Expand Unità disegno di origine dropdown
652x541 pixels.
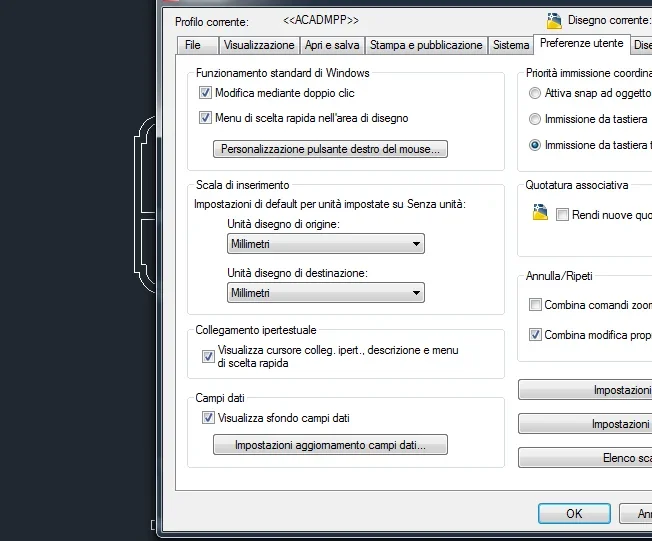[326, 244]
